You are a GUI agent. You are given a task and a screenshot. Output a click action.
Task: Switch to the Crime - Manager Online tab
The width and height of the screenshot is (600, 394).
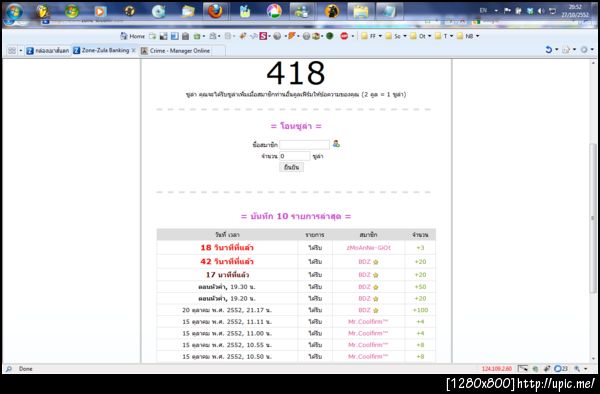click(176, 50)
